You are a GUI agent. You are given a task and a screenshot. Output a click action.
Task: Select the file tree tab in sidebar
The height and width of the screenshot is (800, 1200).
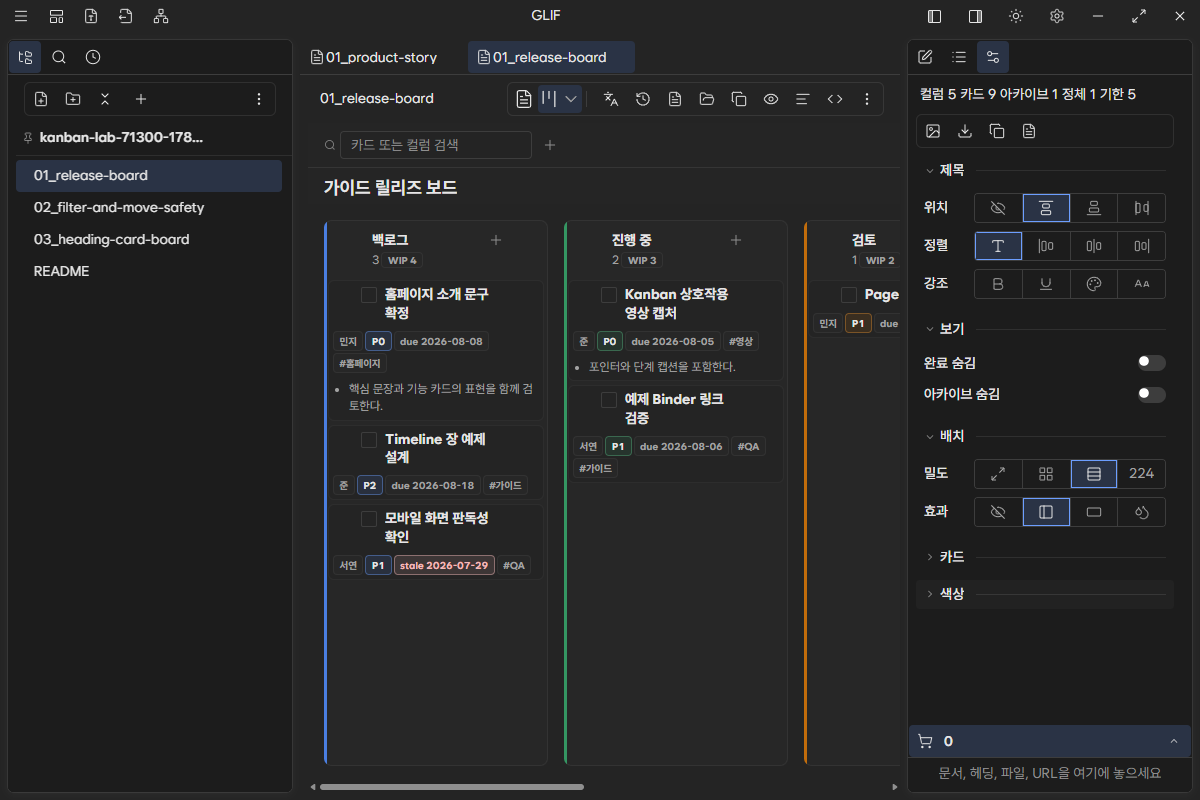(x=25, y=57)
